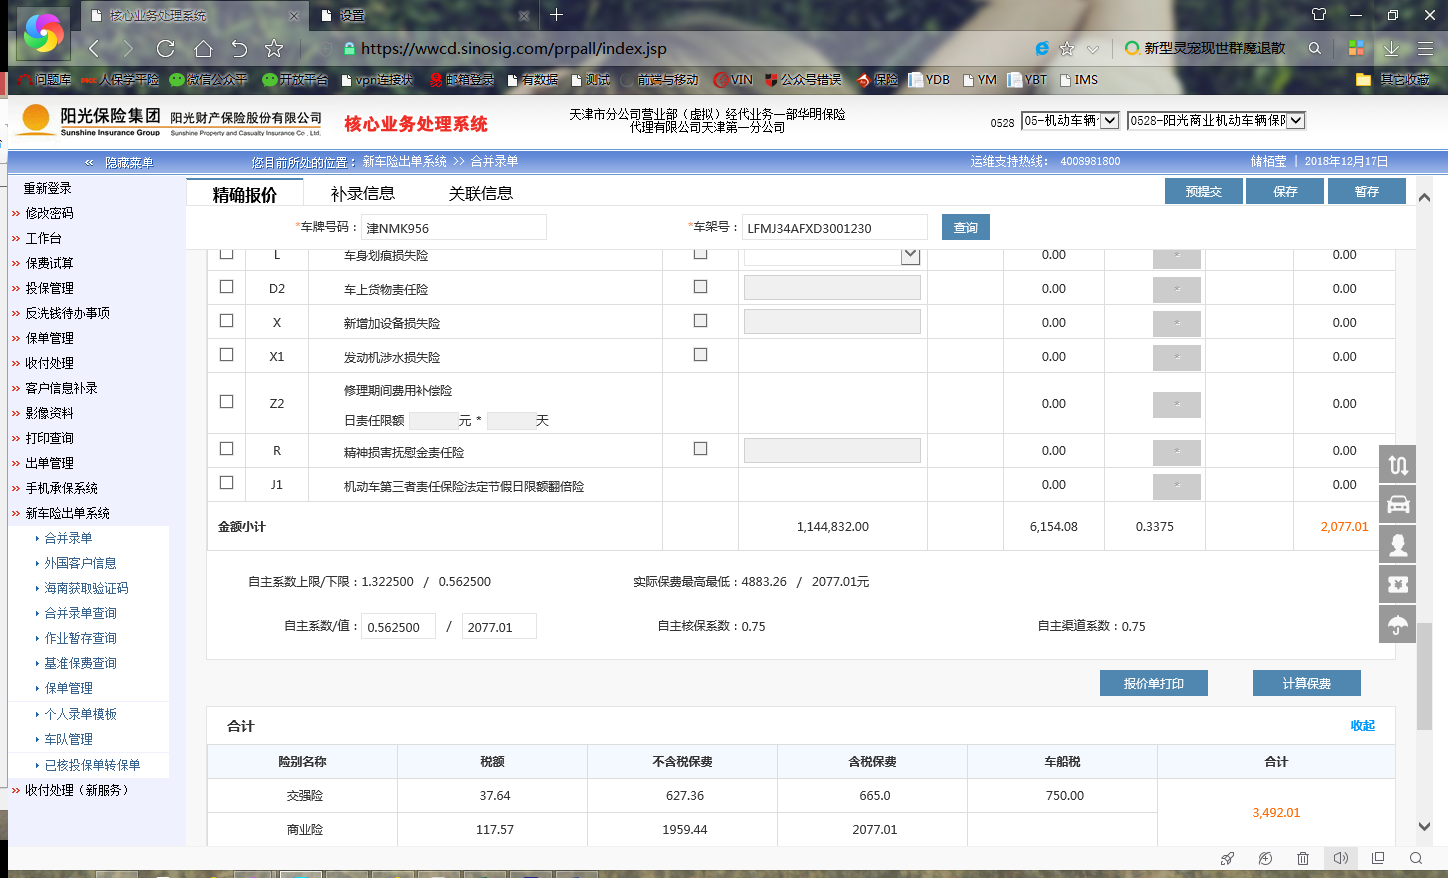Open the 05-机动车辆 dropdown
This screenshot has height=878, width=1448.
tap(1069, 121)
